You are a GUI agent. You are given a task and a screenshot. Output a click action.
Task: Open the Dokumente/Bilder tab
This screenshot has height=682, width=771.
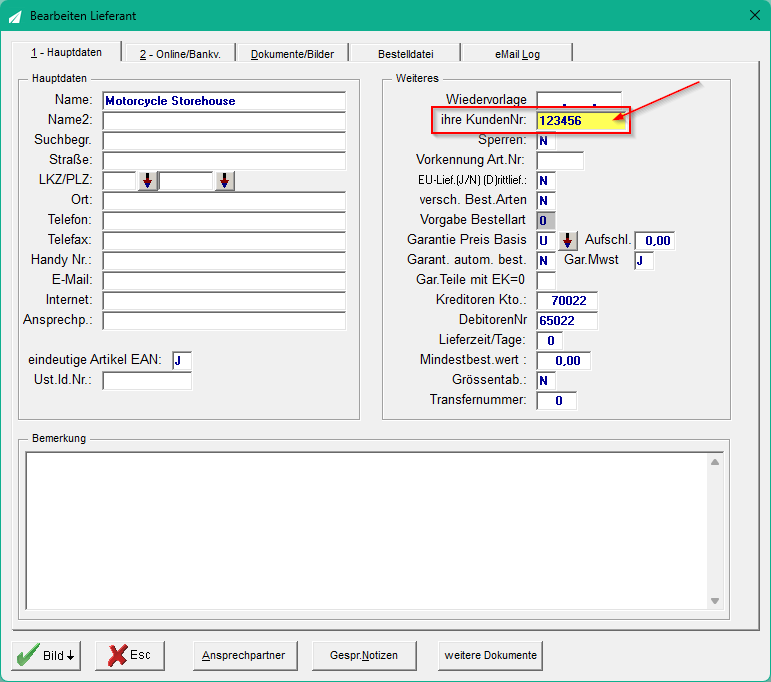coord(292,54)
